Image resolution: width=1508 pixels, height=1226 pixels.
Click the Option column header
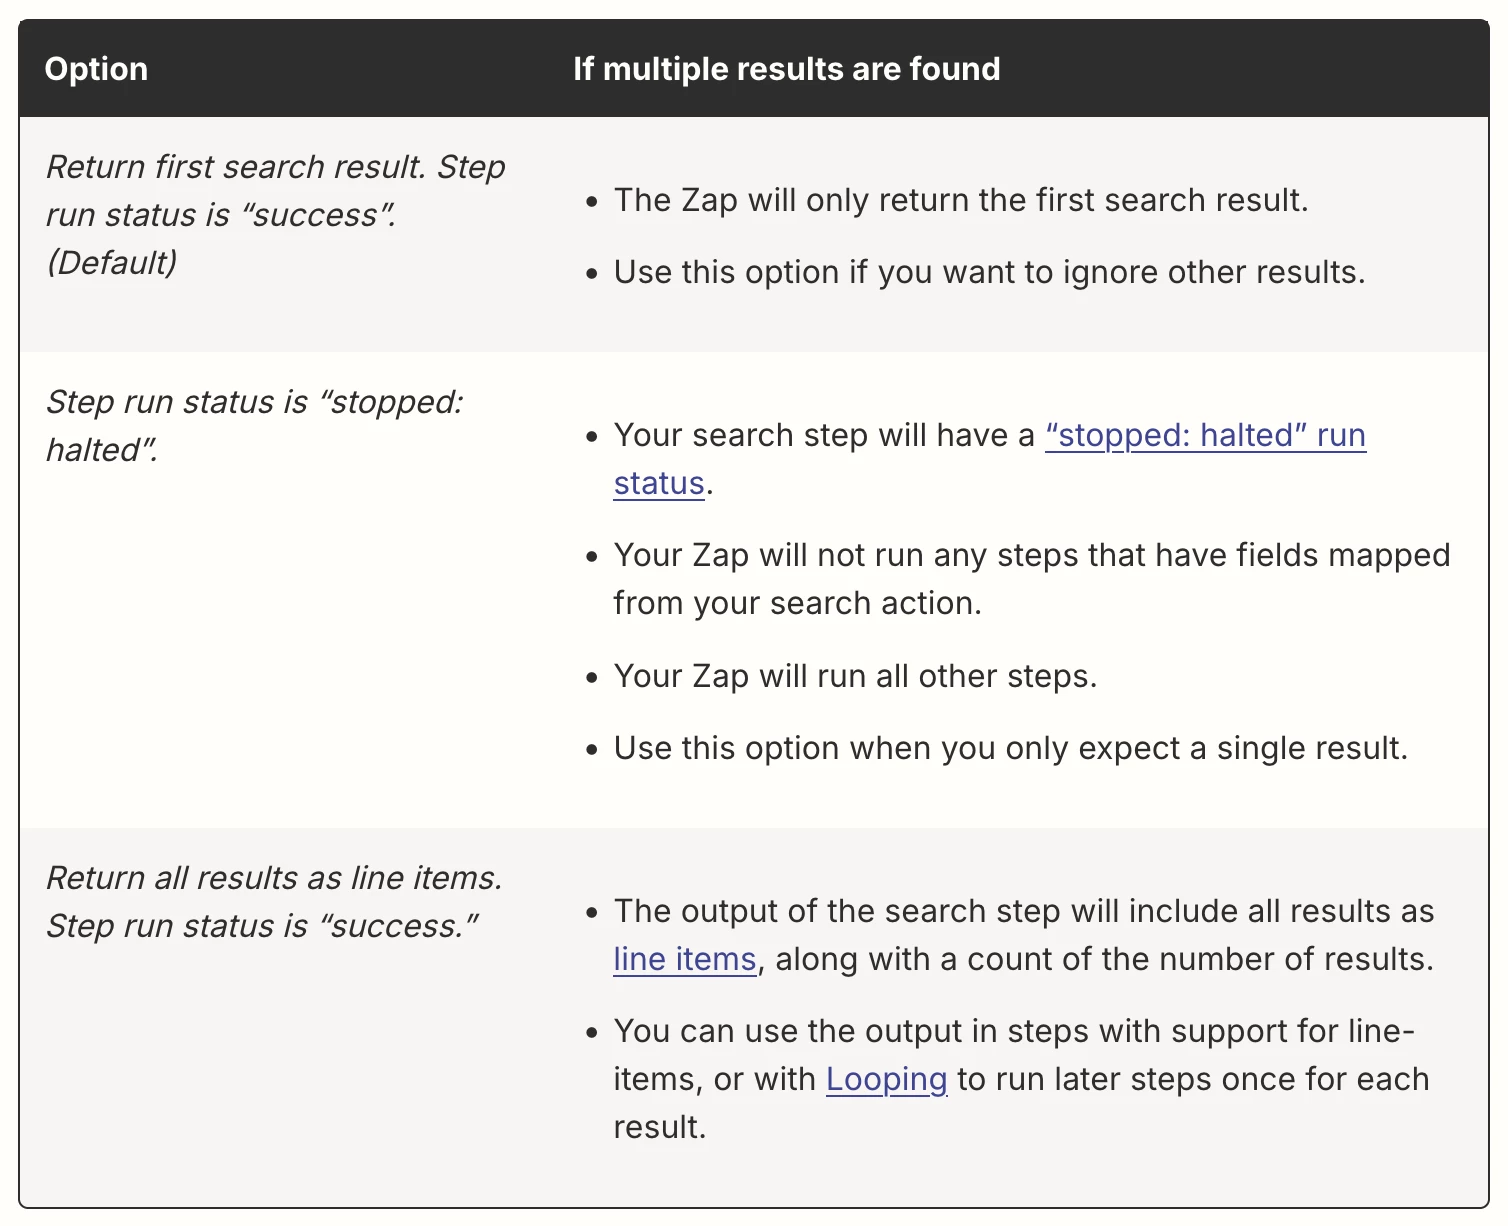tap(96, 69)
